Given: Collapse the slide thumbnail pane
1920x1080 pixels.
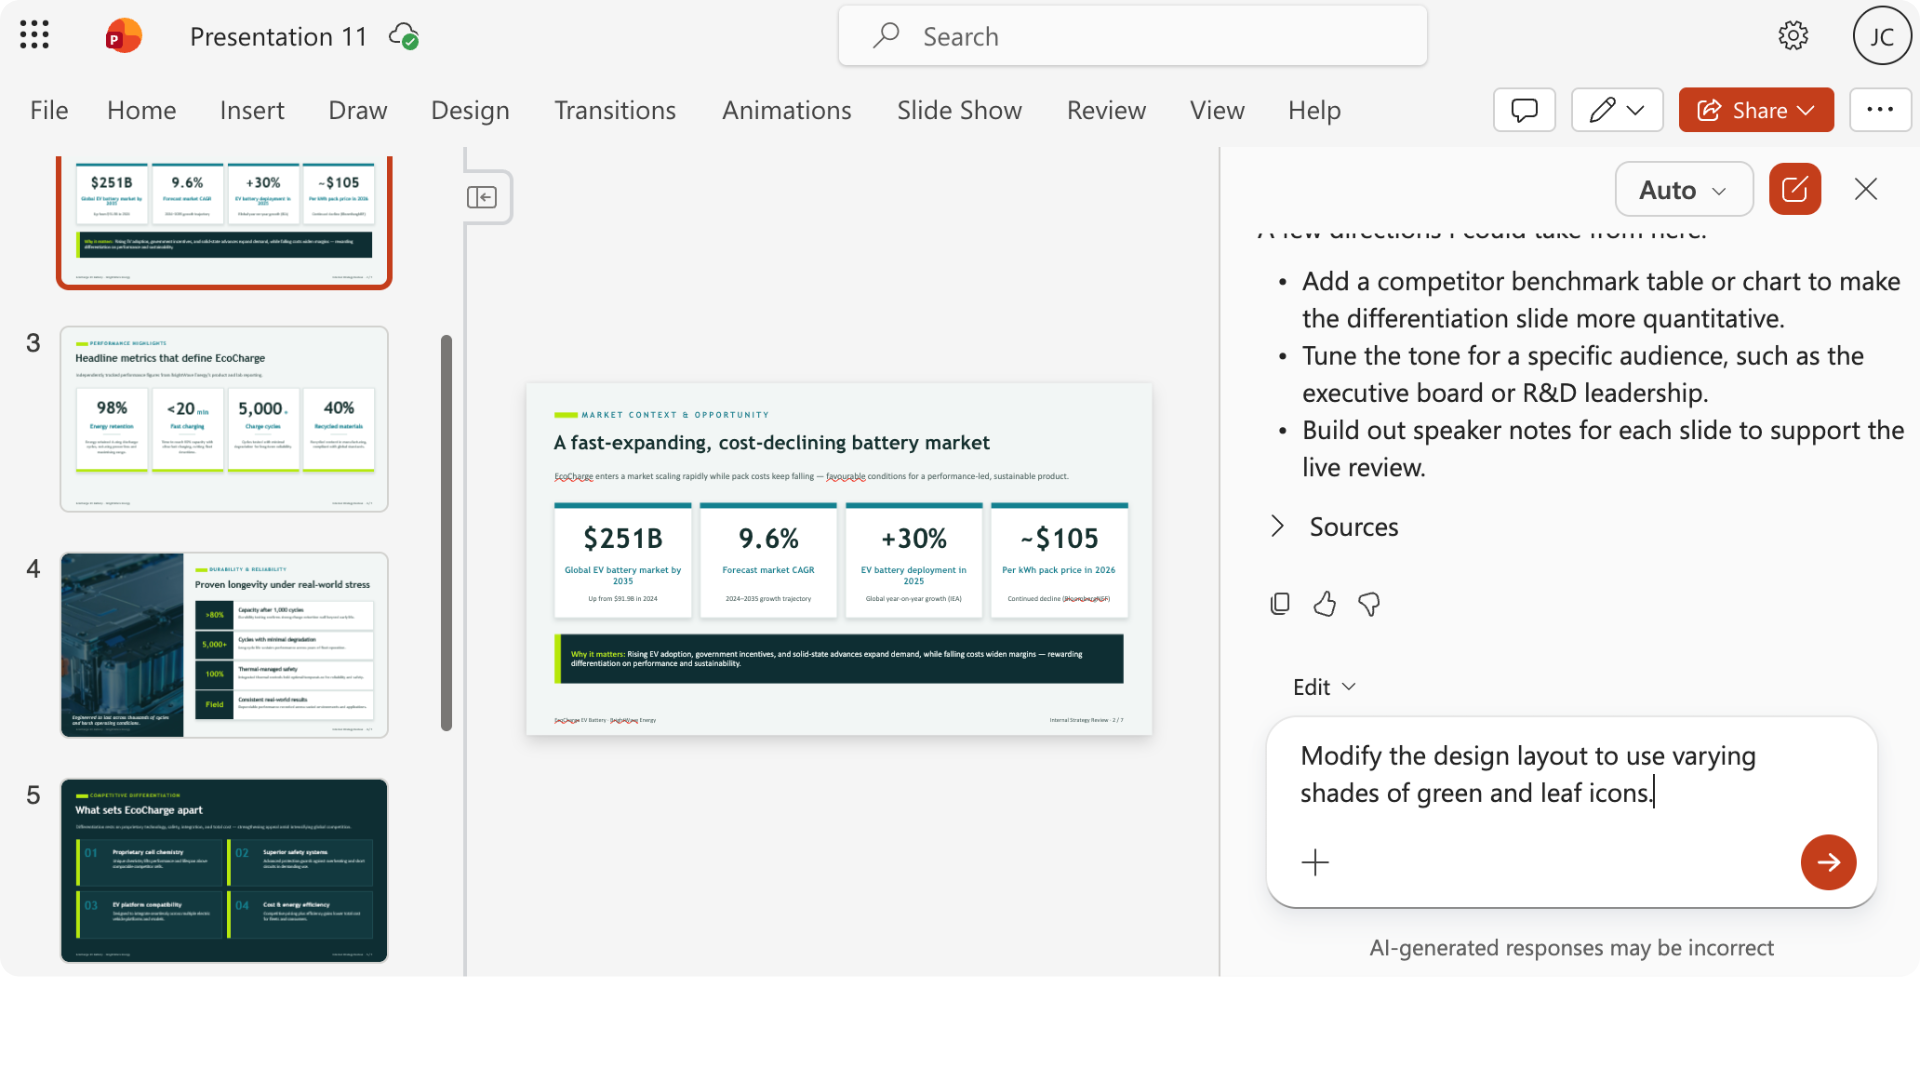Looking at the screenshot, I should click(x=482, y=197).
